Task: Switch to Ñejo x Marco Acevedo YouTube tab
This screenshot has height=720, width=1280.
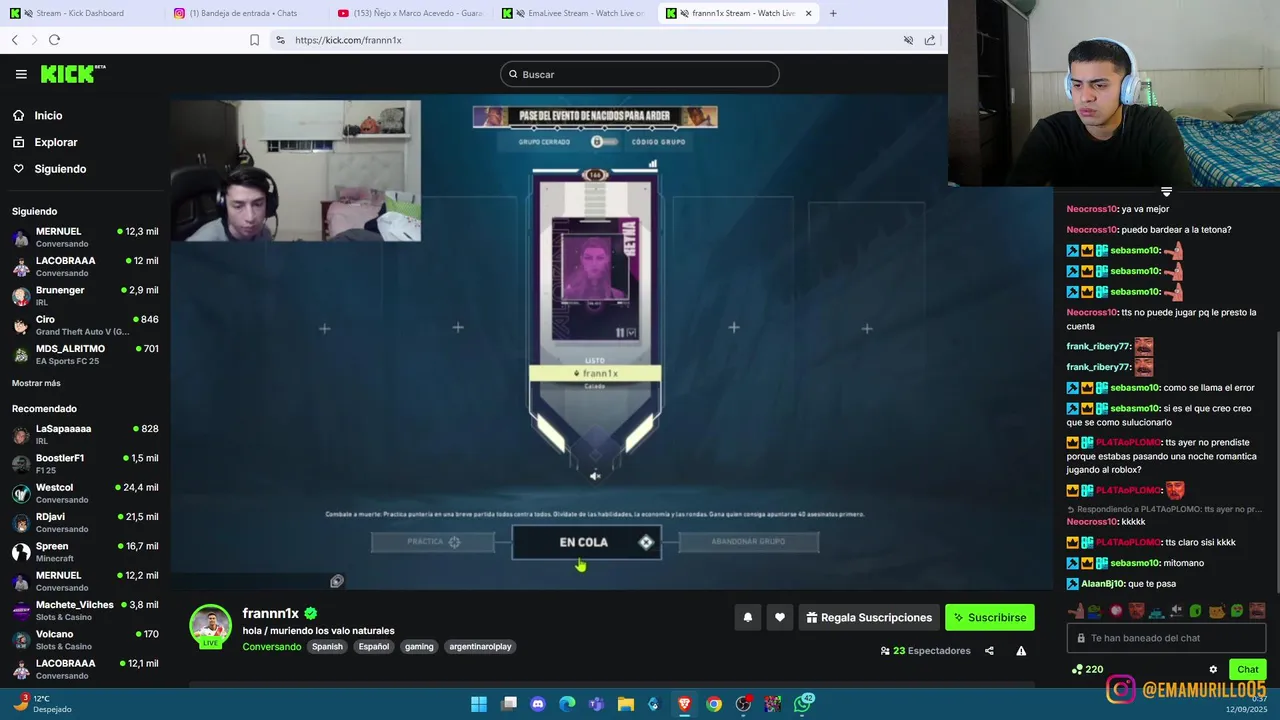Action: point(410,13)
